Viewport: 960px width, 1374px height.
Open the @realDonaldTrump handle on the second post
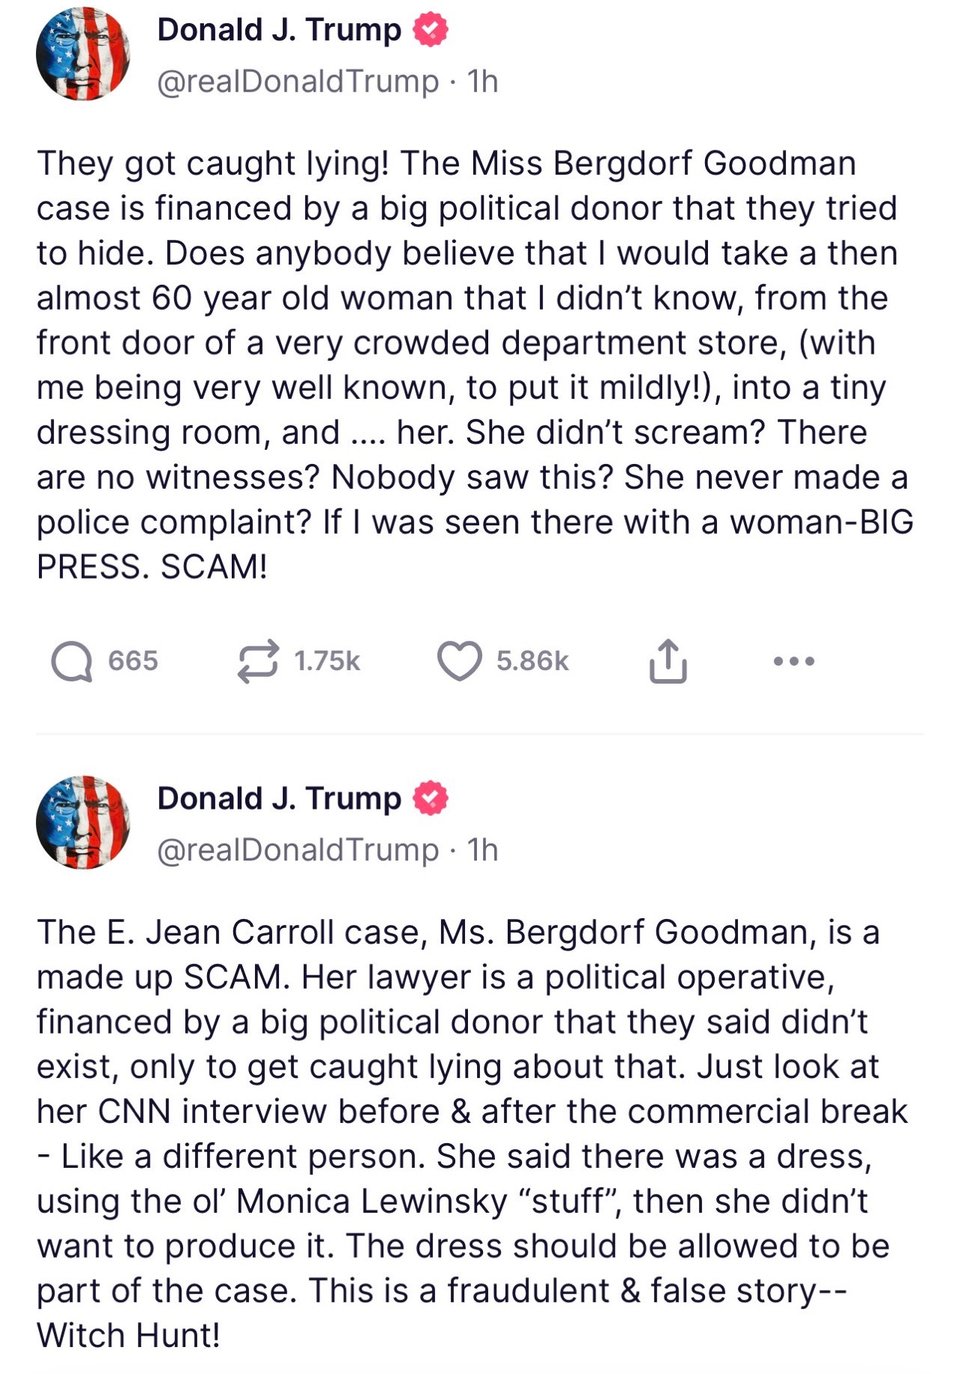298,849
